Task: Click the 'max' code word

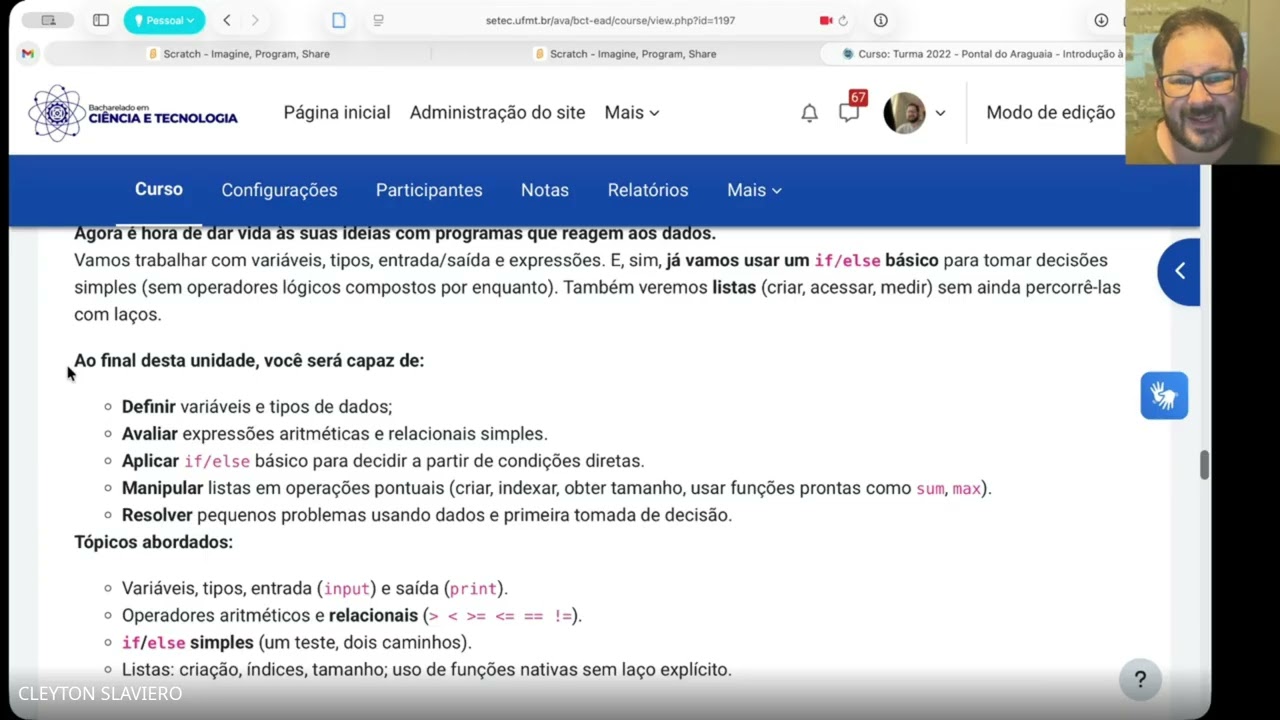Action: [967, 489]
